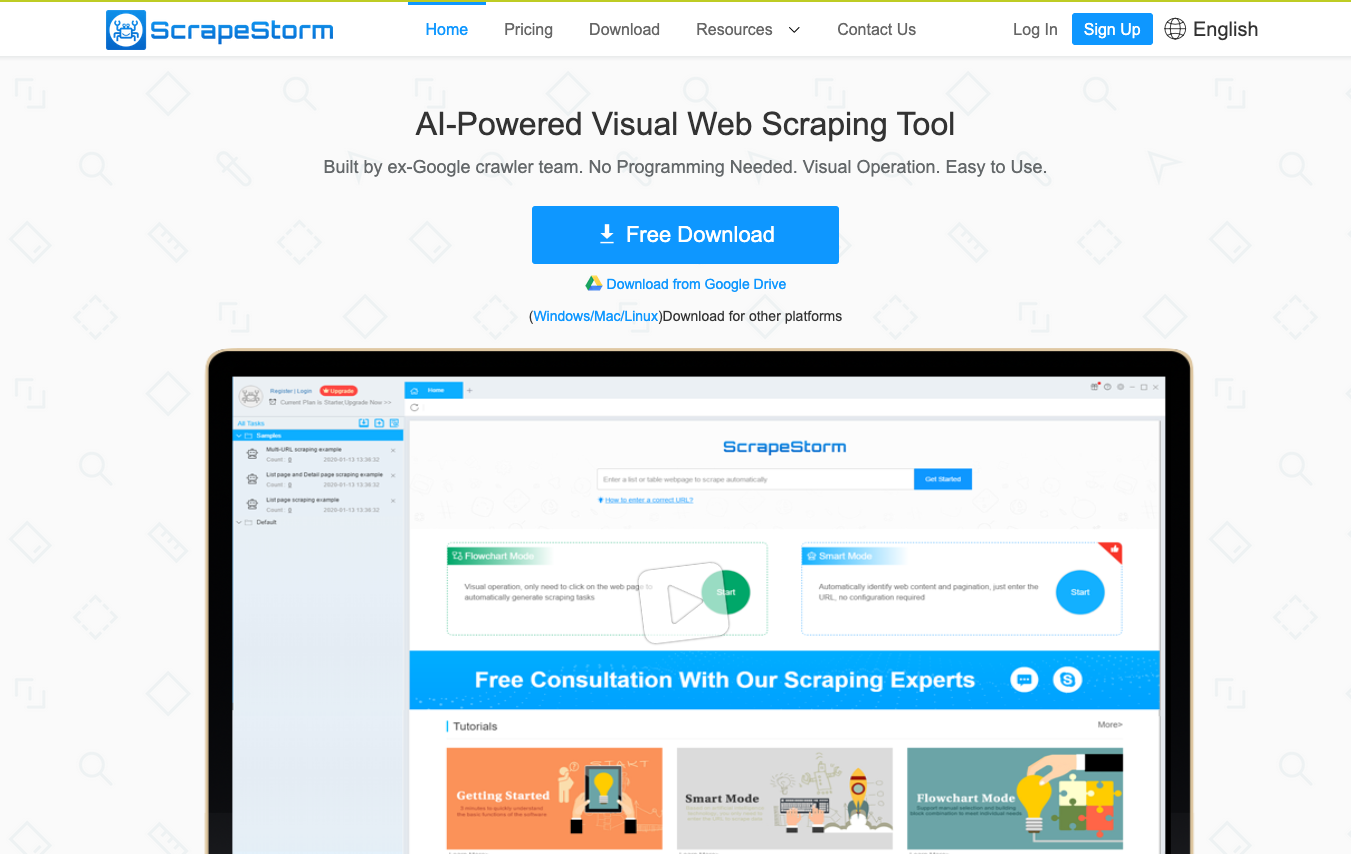Click the ScrapeStorm logo in the header
This screenshot has height=854, width=1351.
coord(220,30)
